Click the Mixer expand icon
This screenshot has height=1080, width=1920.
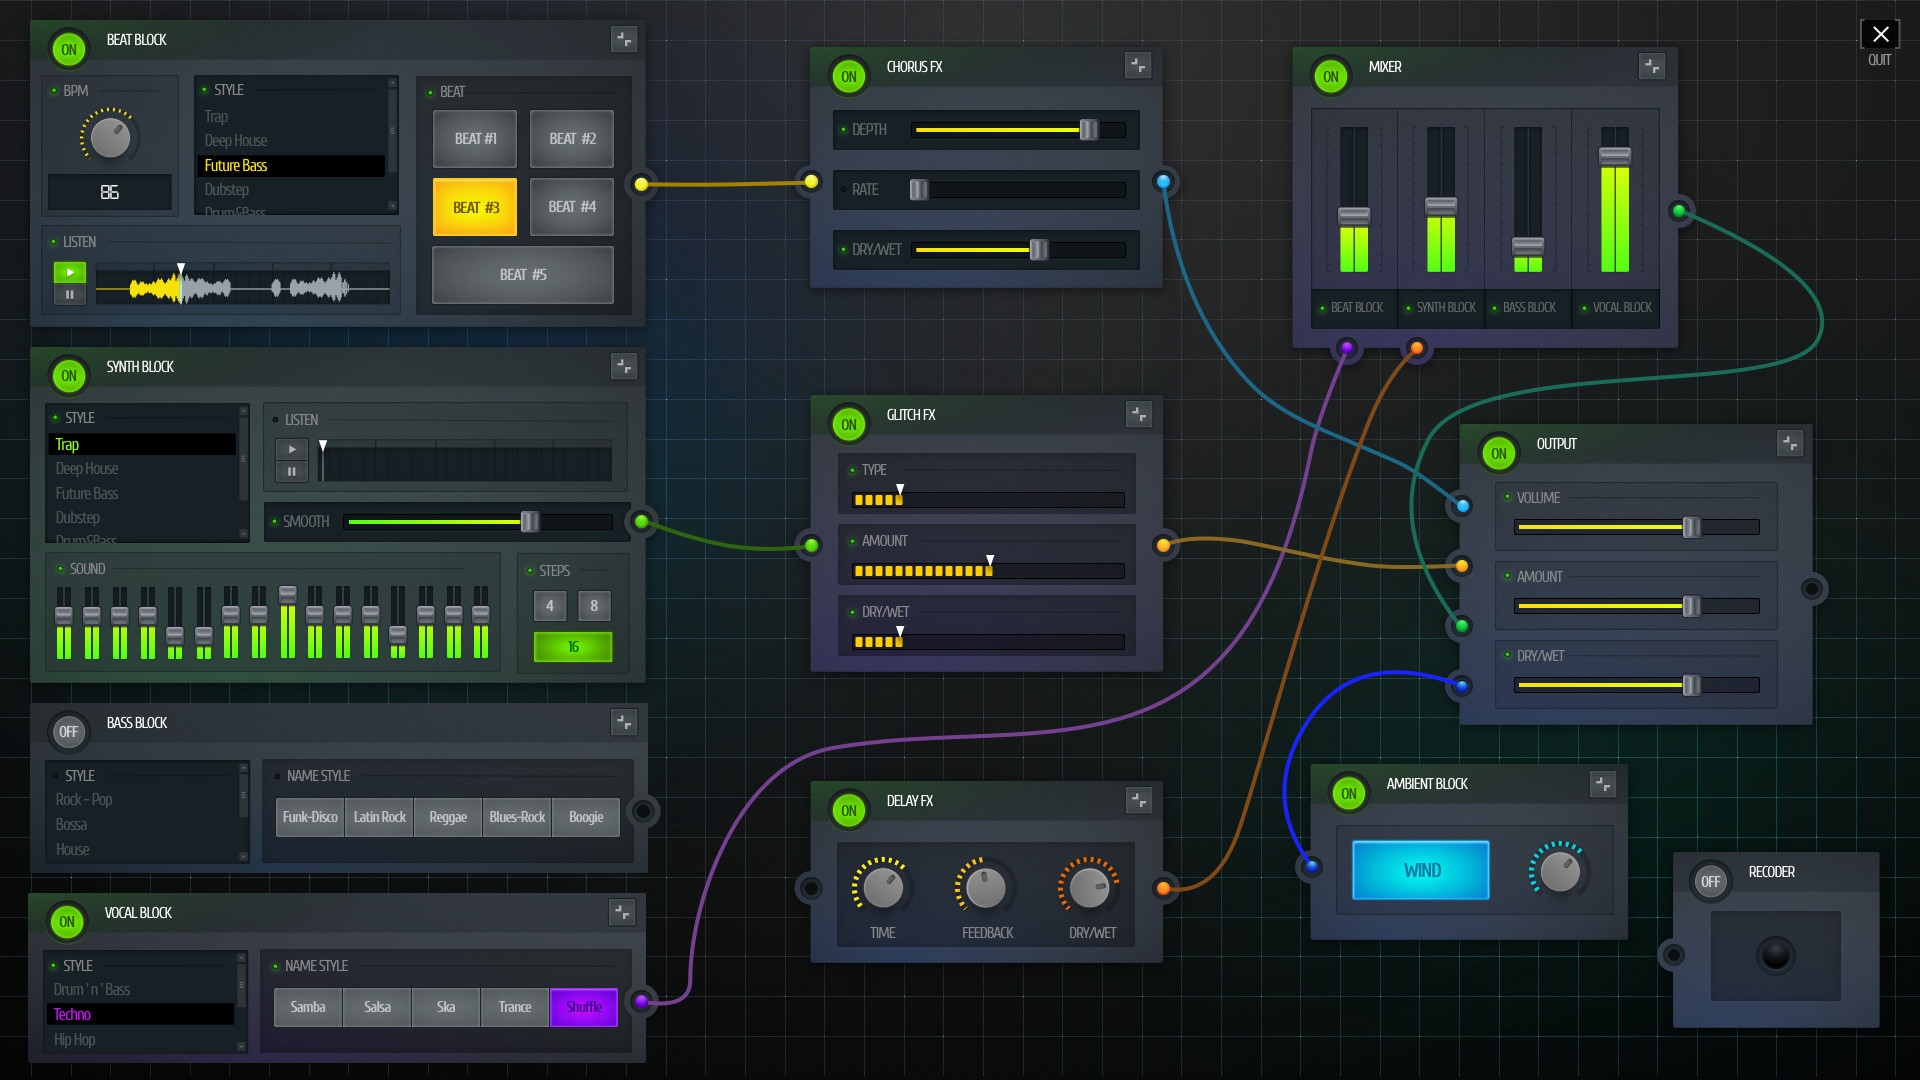tap(1652, 66)
